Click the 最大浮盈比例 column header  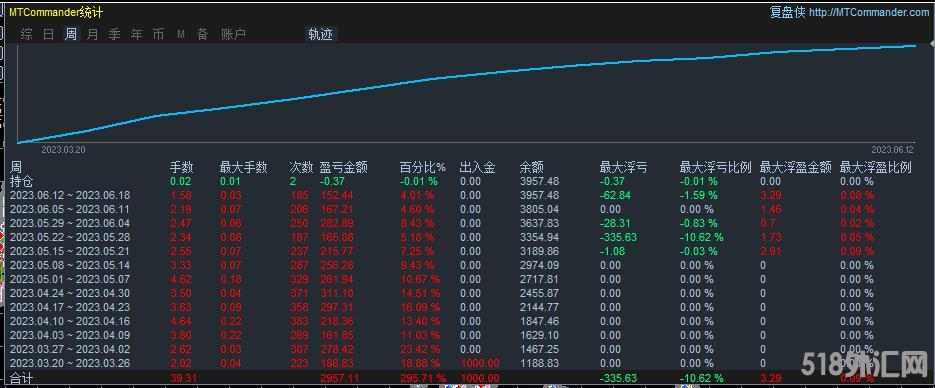[x=875, y=168]
